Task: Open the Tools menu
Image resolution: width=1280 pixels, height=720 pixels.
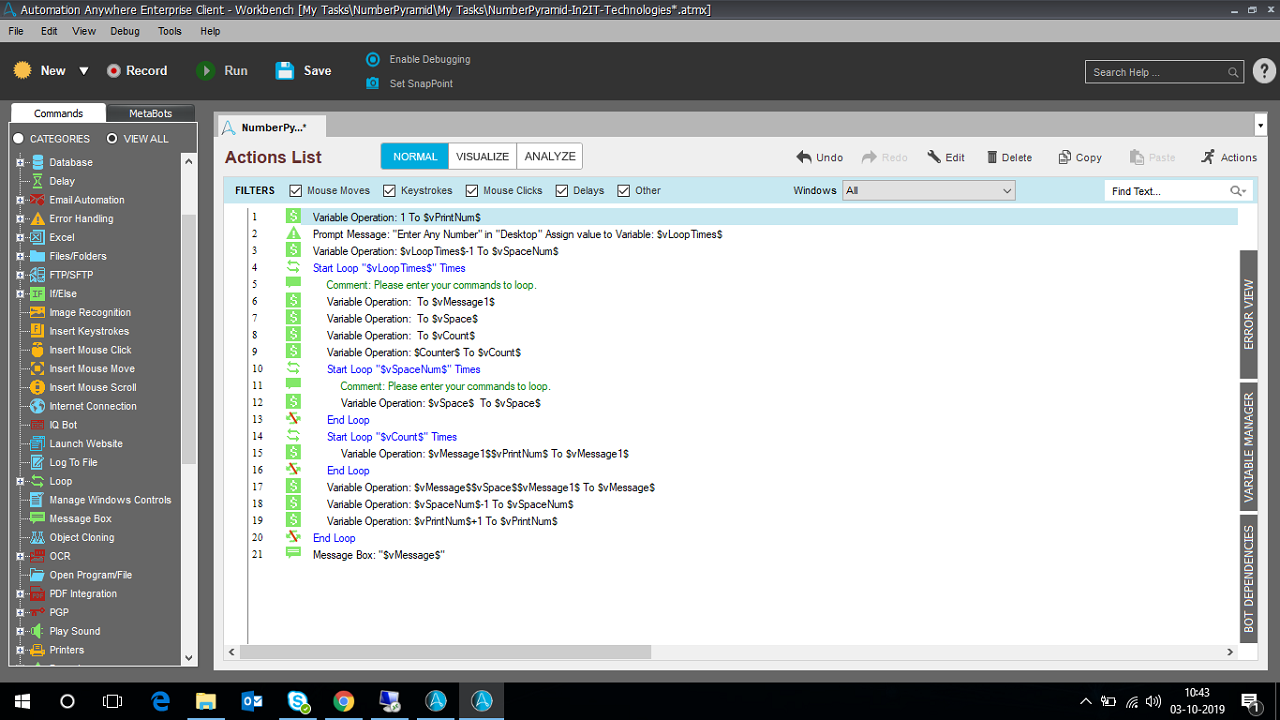Action: [x=170, y=31]
